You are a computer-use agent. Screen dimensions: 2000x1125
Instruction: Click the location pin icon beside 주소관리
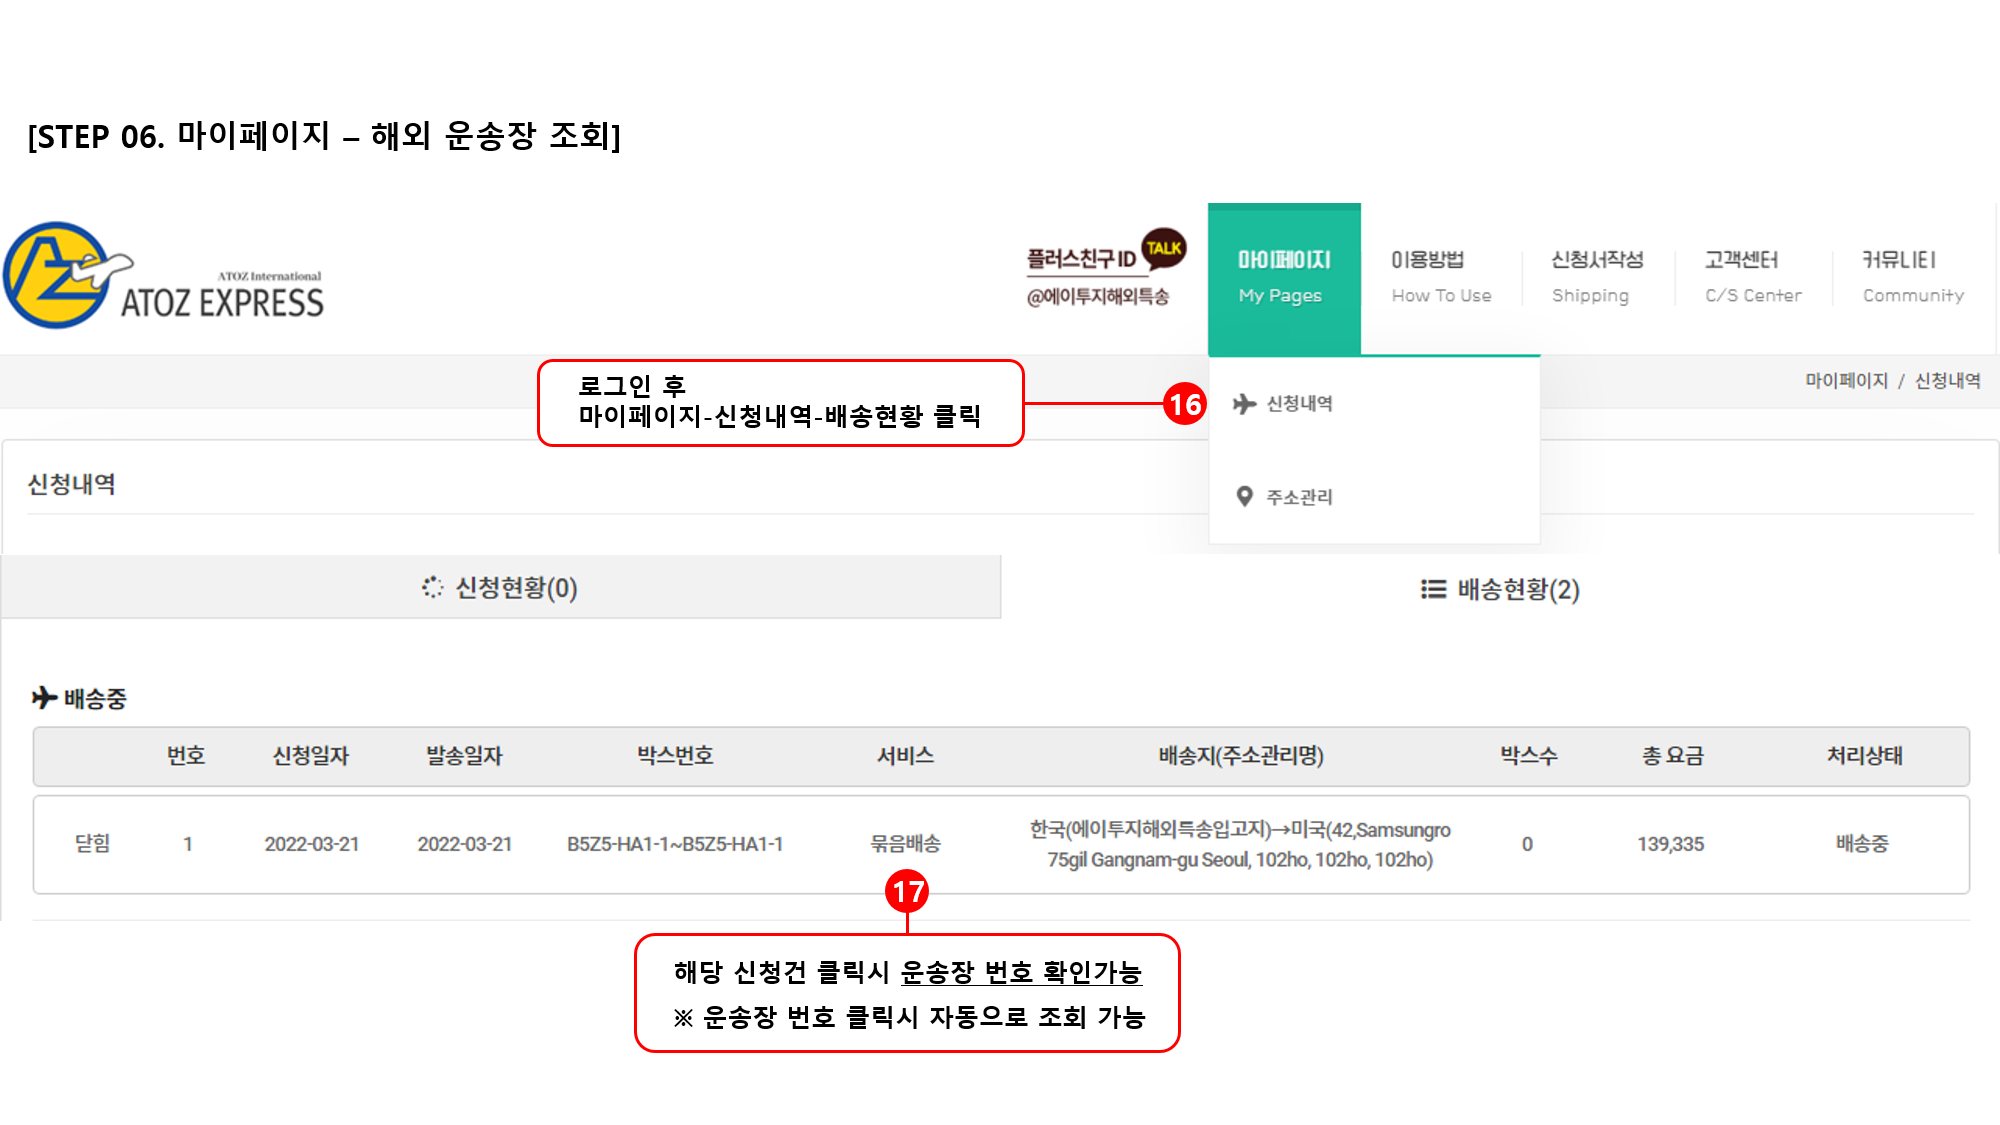point(1244,496)
